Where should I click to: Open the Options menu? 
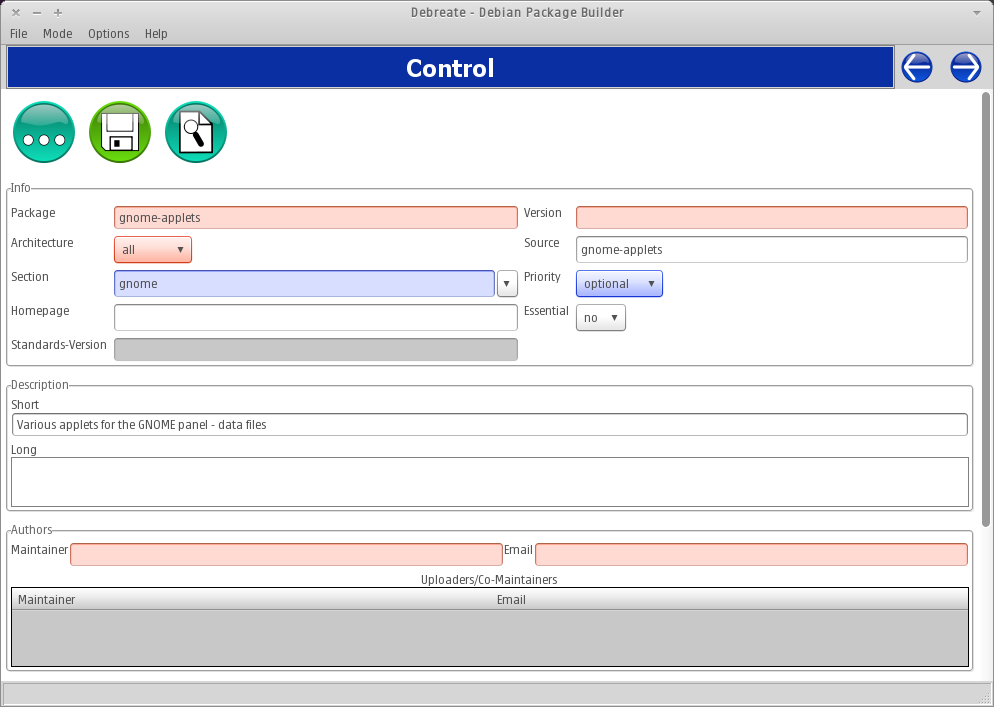[x=108, y=34]
